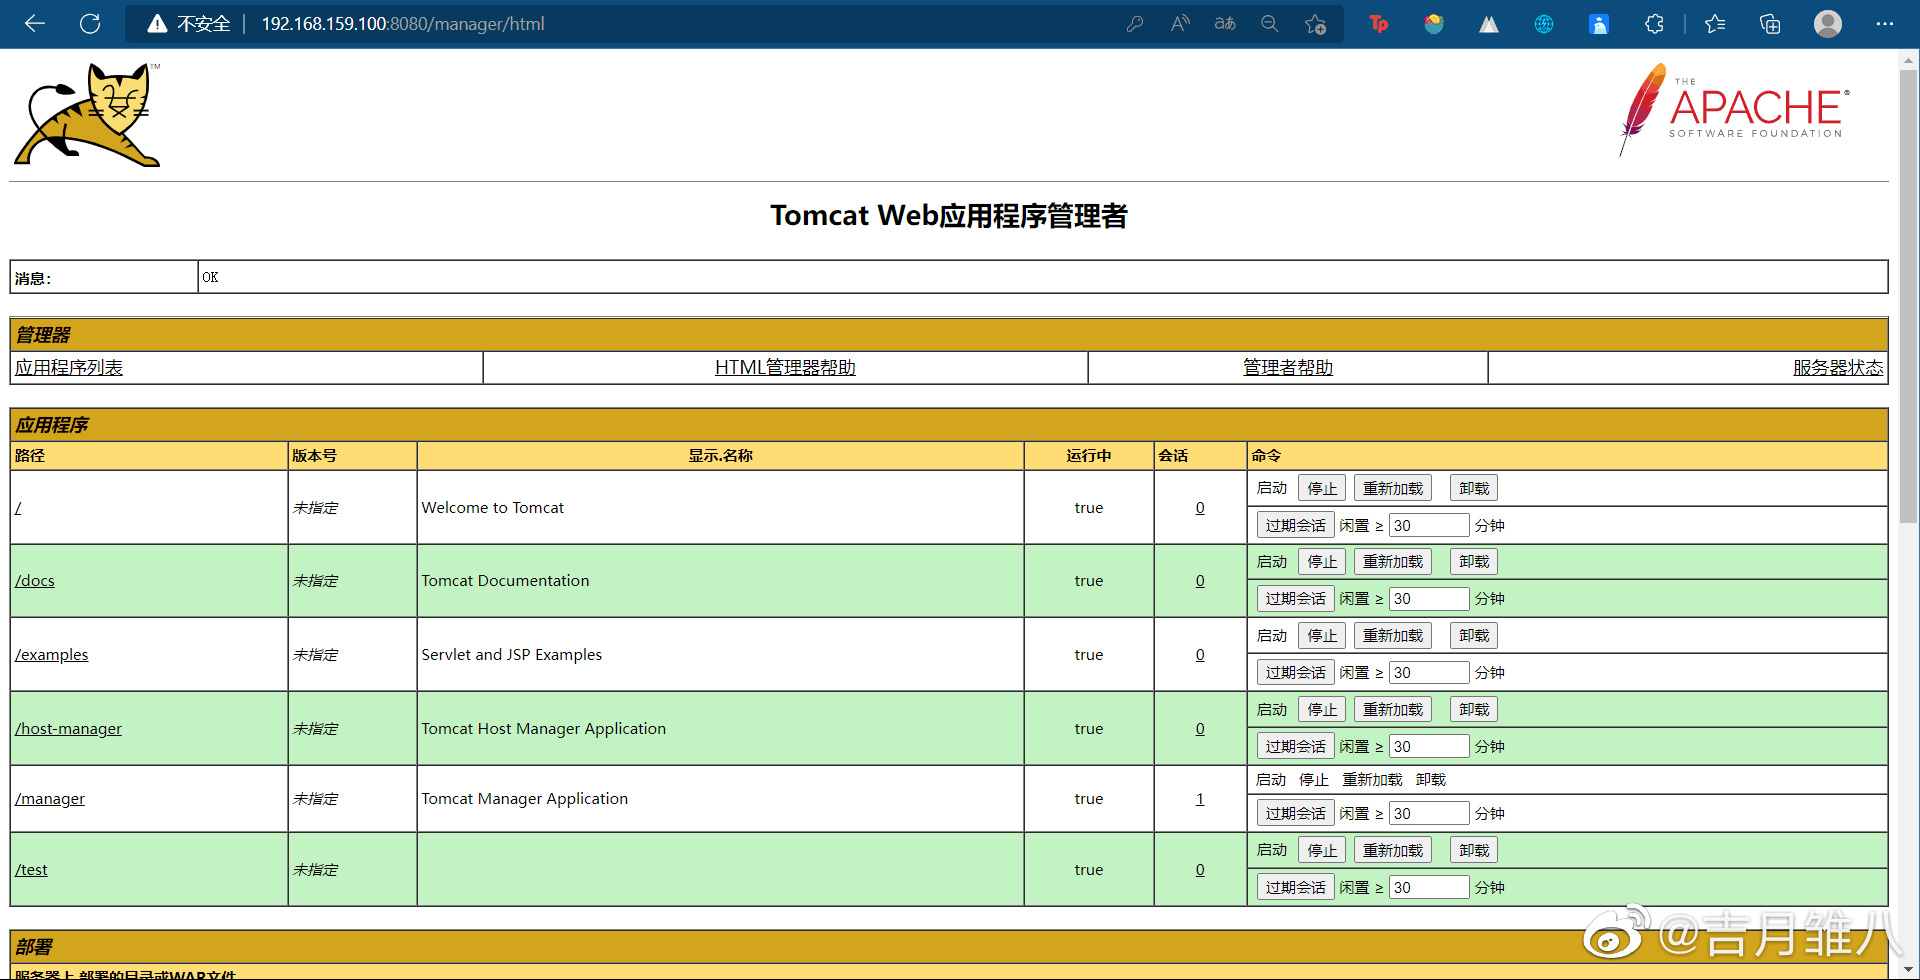Undeploy the /host-manager application
Viewport: 1920px width, 980px height.
[1474, 709]
